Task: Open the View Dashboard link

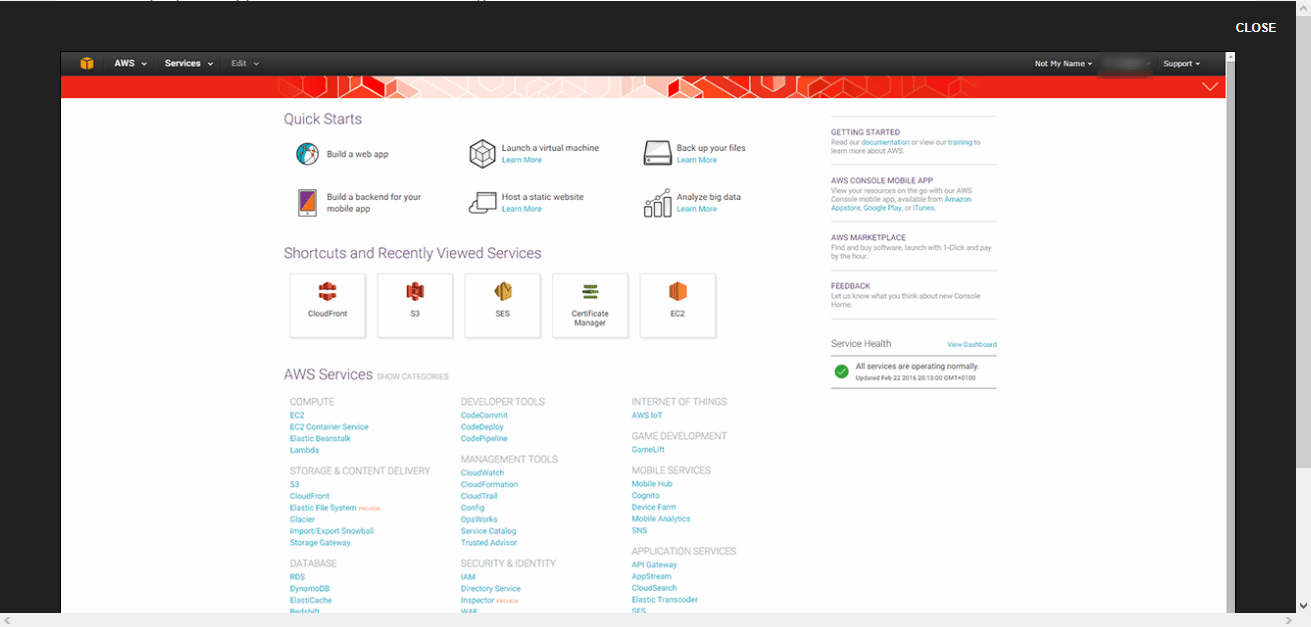Action: point(972,344)
